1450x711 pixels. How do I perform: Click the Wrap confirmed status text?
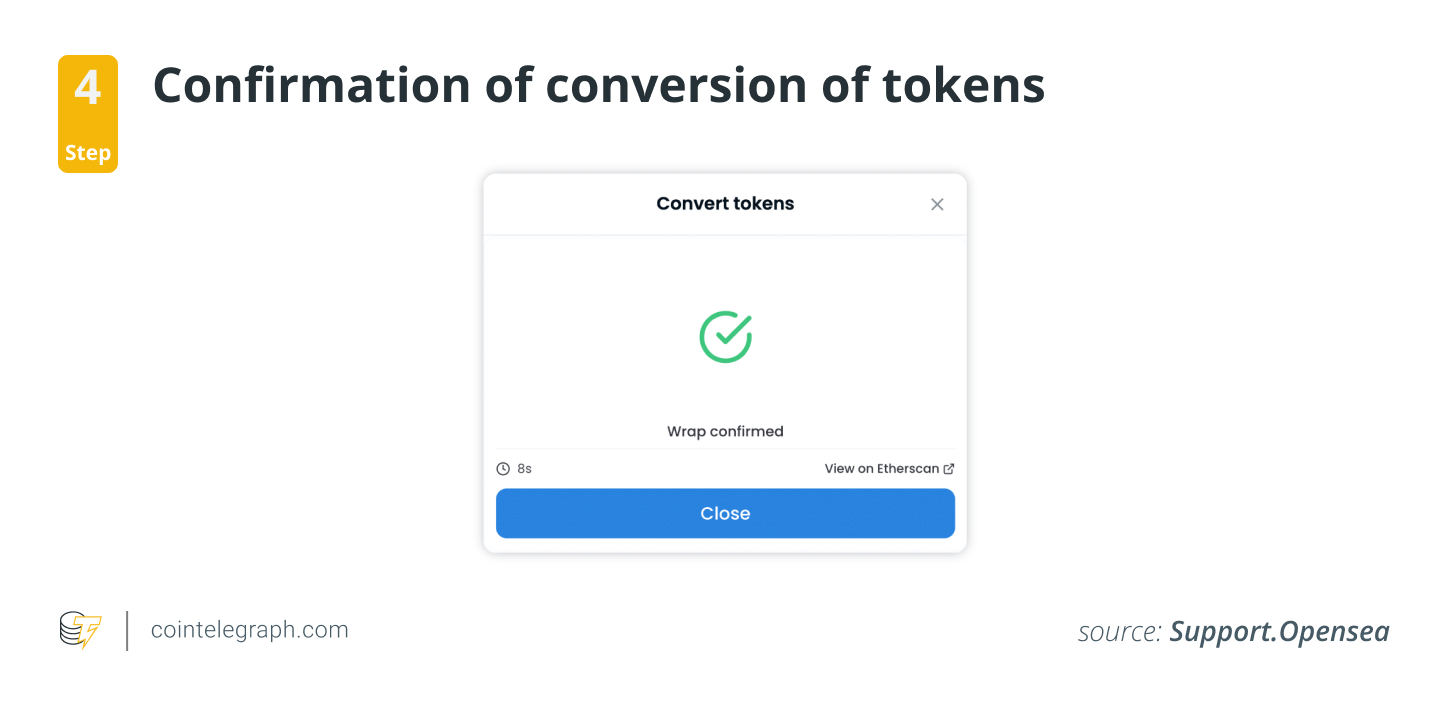click(725, 431)
